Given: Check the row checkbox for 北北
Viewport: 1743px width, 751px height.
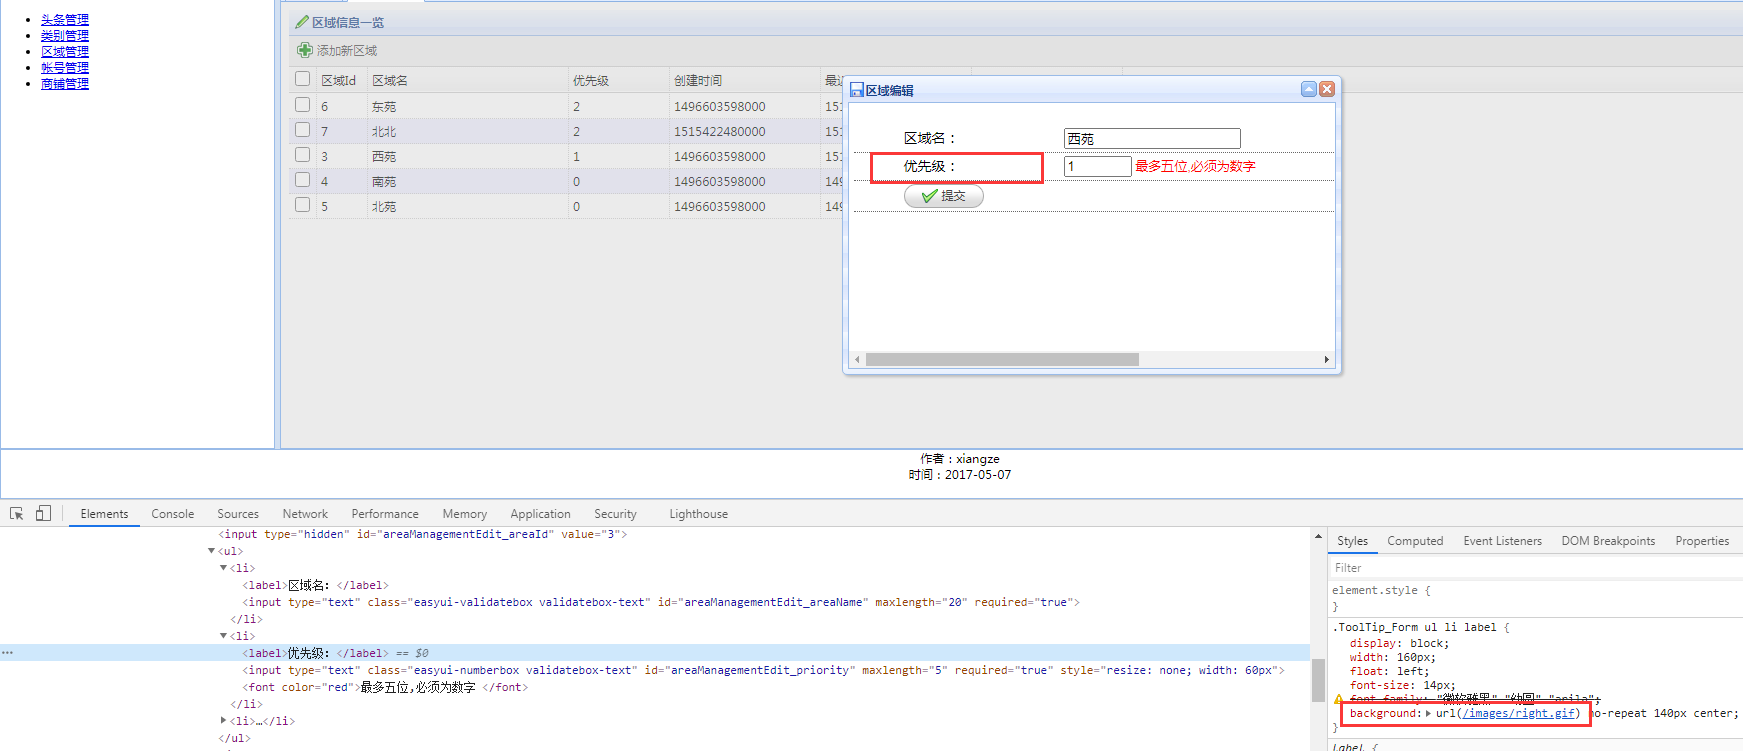Looking at the screenshot, I should (303, 129).
